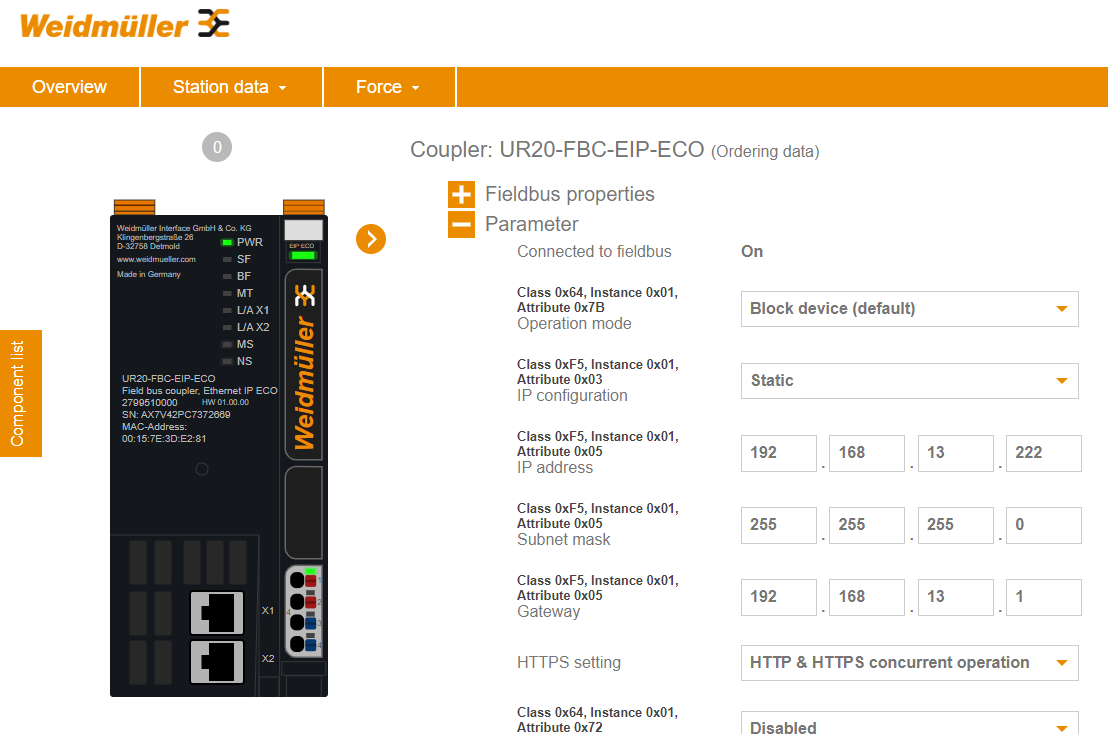Click the Connected to fieldbus On value
The height and width of the screenshot is (734, 1108).
point(752,251)
